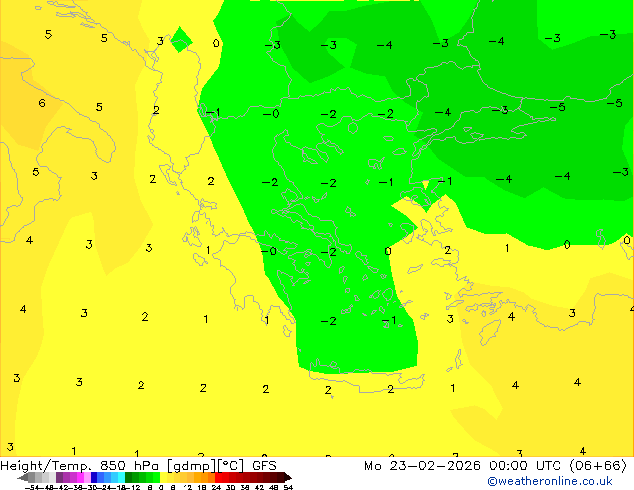Screen dimensions: 634x490
Task: Click right arrow end of color scale
Action: click(288, 478)
